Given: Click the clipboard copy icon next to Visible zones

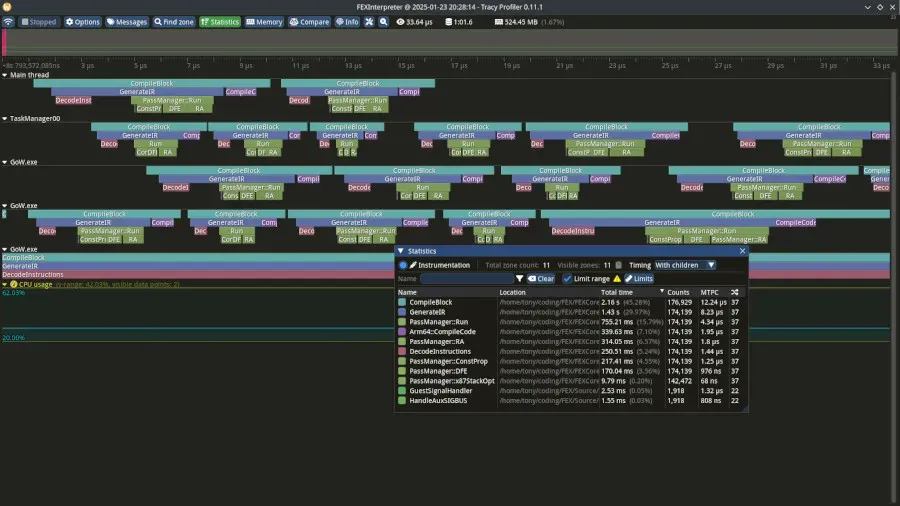Looking at the screenshot, I should pyautogui.click(x=618, y=265).
